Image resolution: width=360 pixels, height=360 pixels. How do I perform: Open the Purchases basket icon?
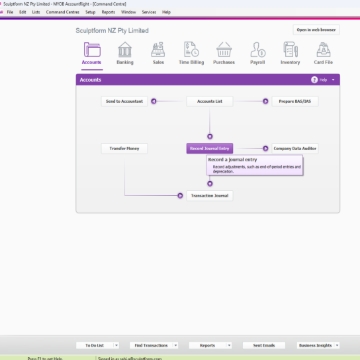224,50
